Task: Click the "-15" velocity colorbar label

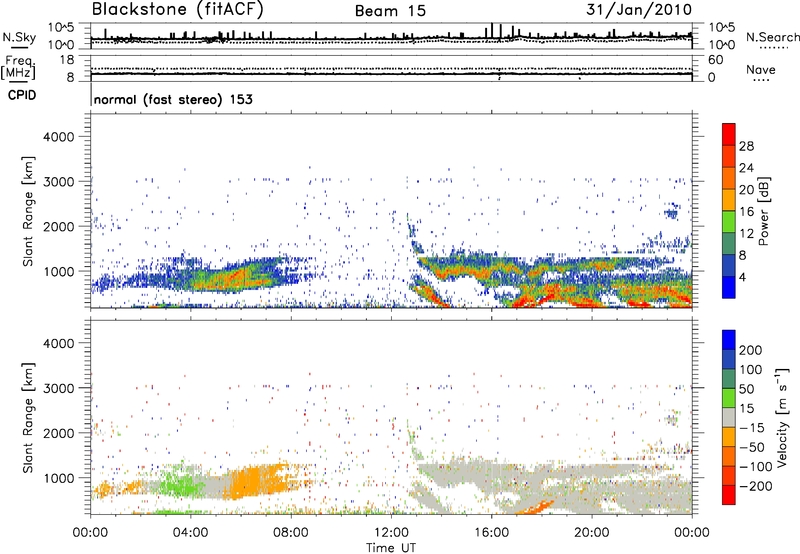Action: point(752,428)
